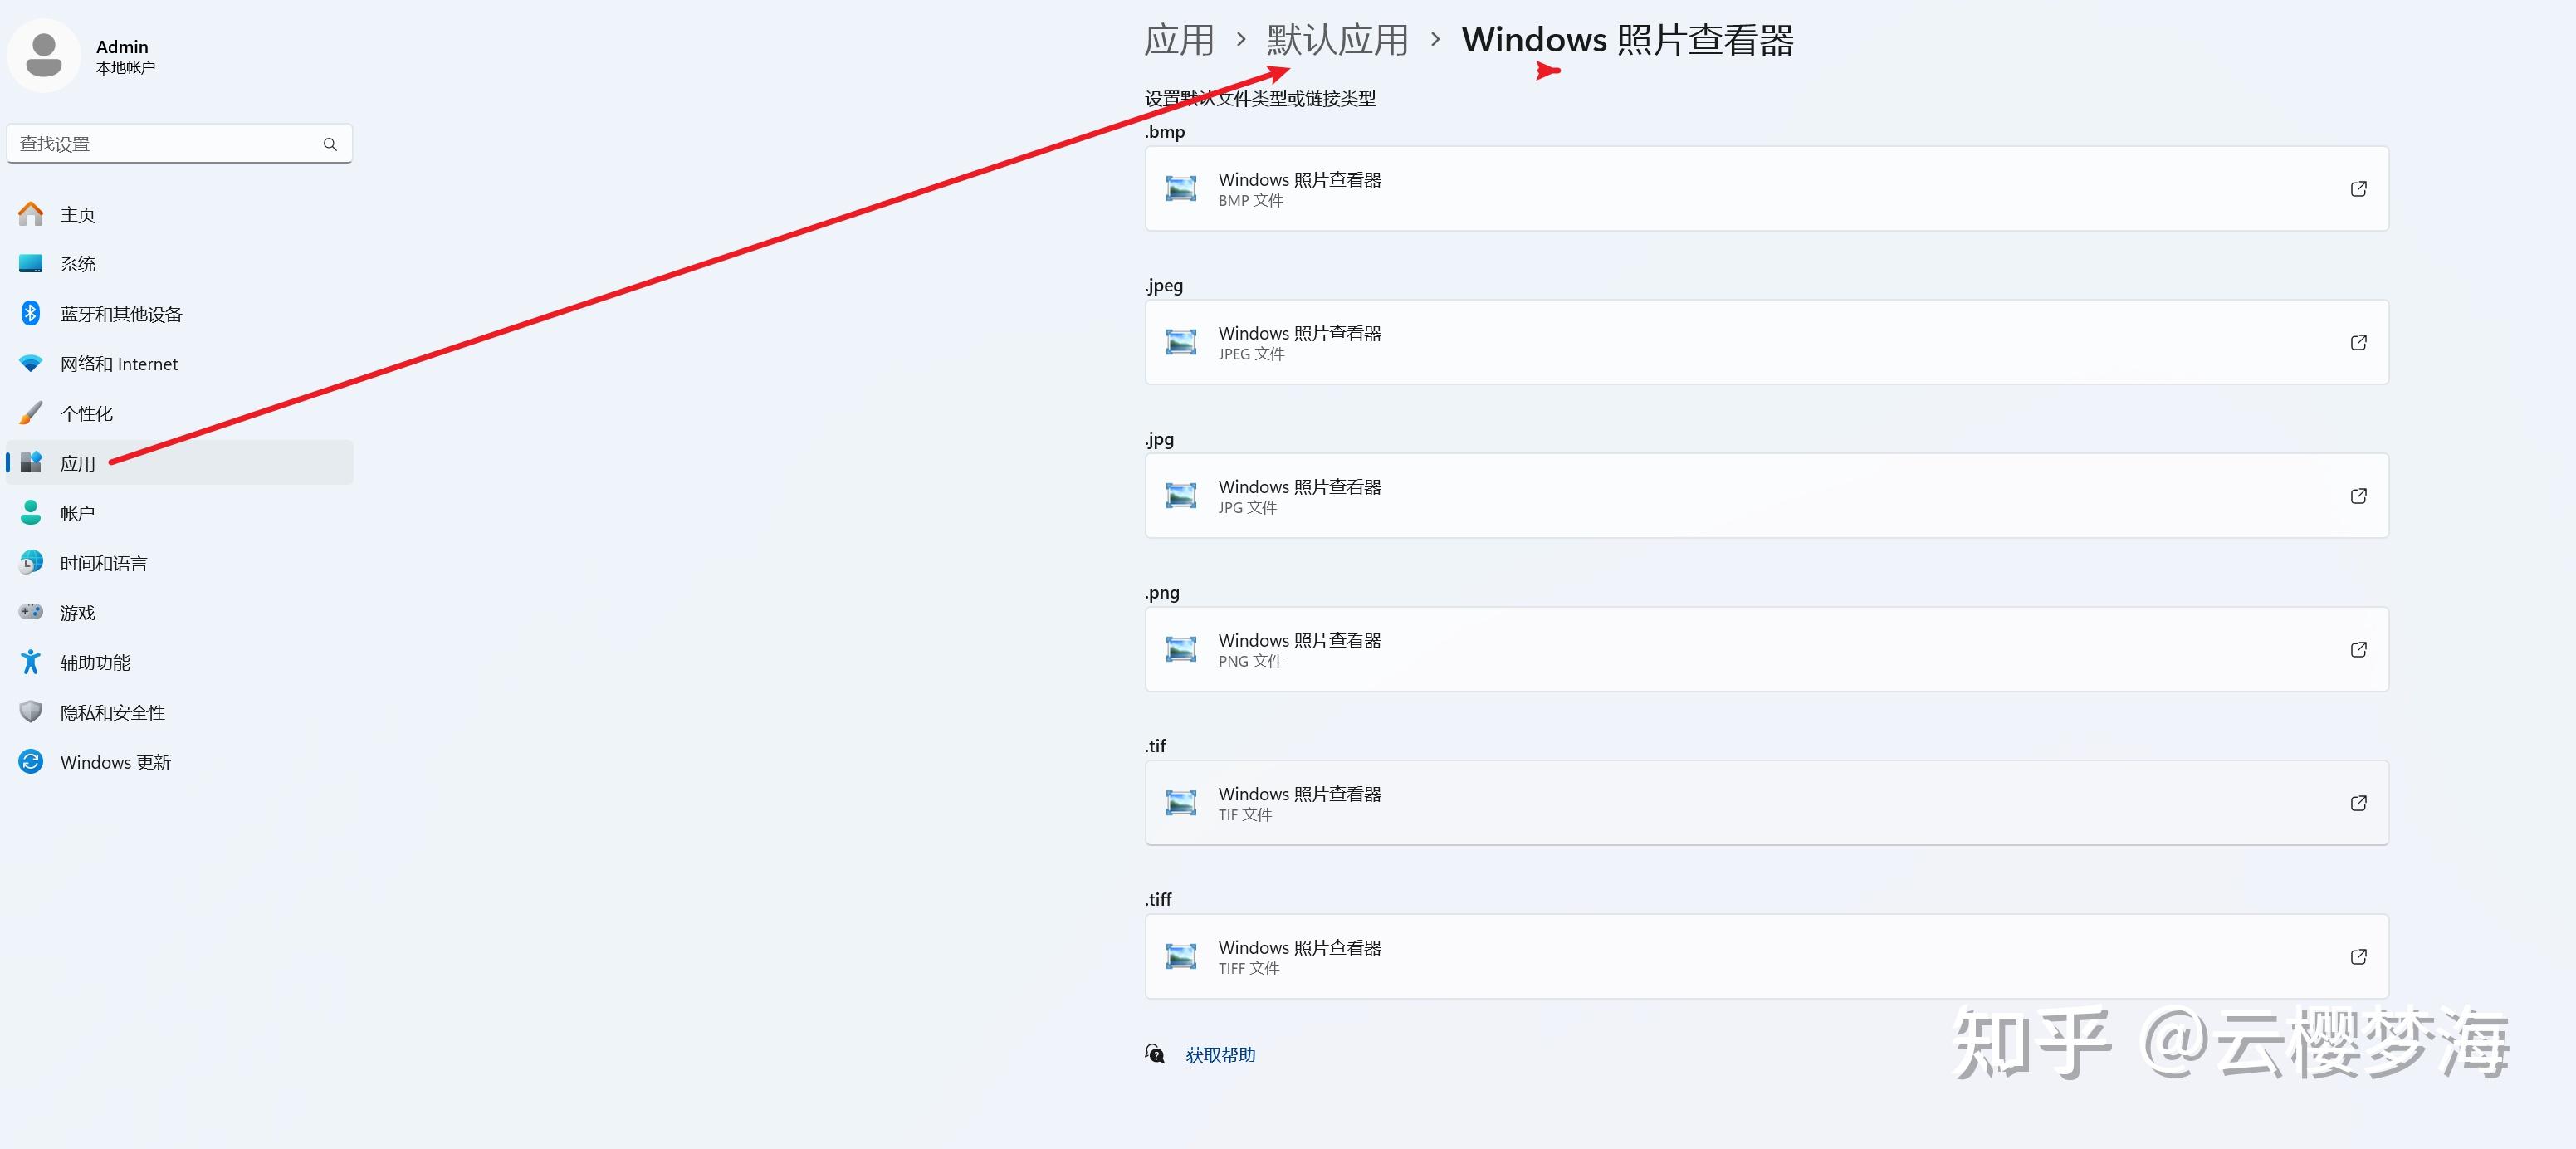Change default app for .tif files
This screenshot has height=1149, width=2576.
coord(1765,803)
